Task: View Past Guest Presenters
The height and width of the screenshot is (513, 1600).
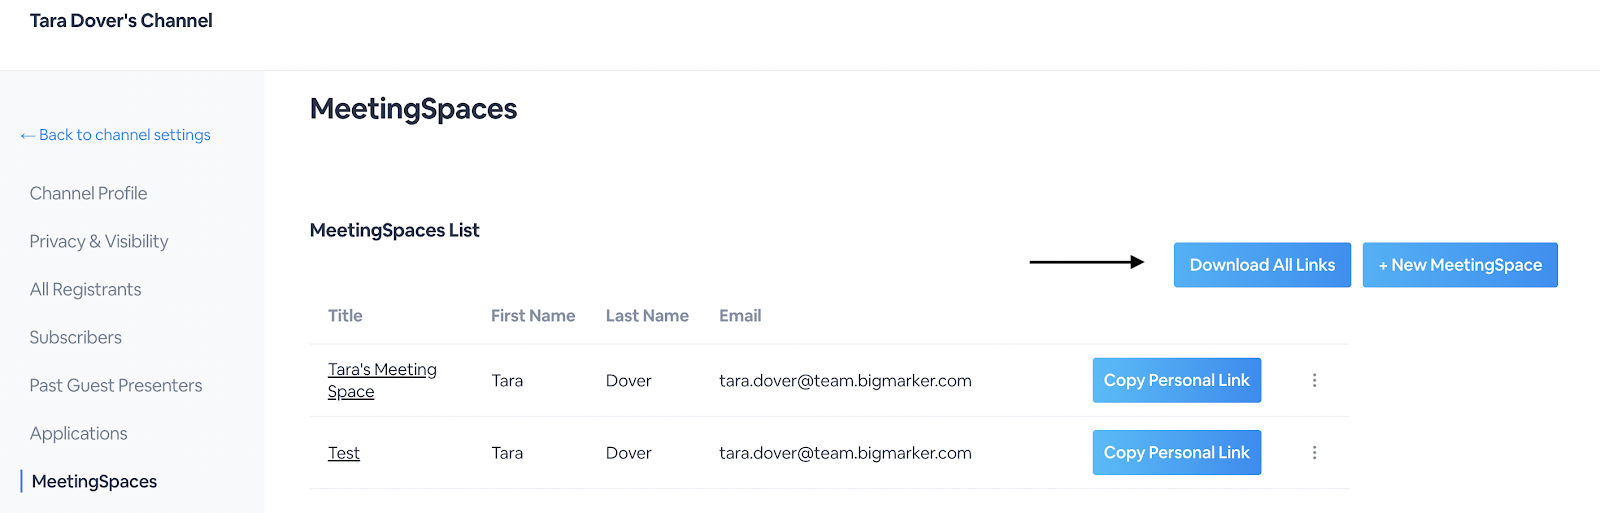Action: click(116, 385)
